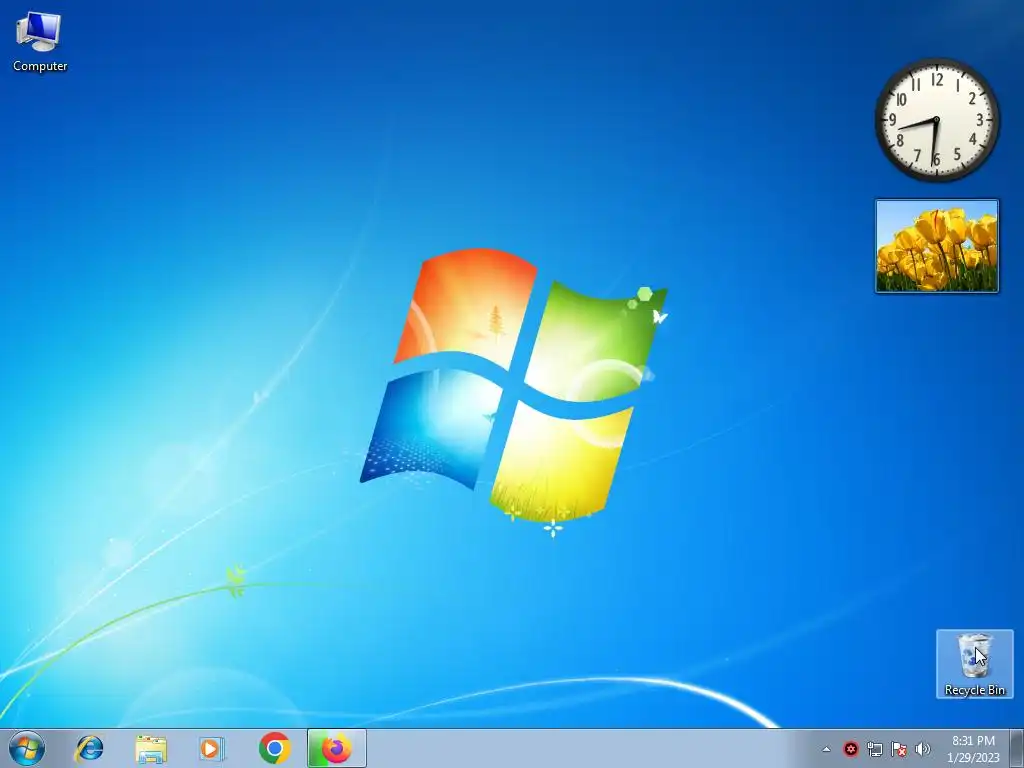Open the Action Center flag icon

pyautogui.click(x=899, y=749)
